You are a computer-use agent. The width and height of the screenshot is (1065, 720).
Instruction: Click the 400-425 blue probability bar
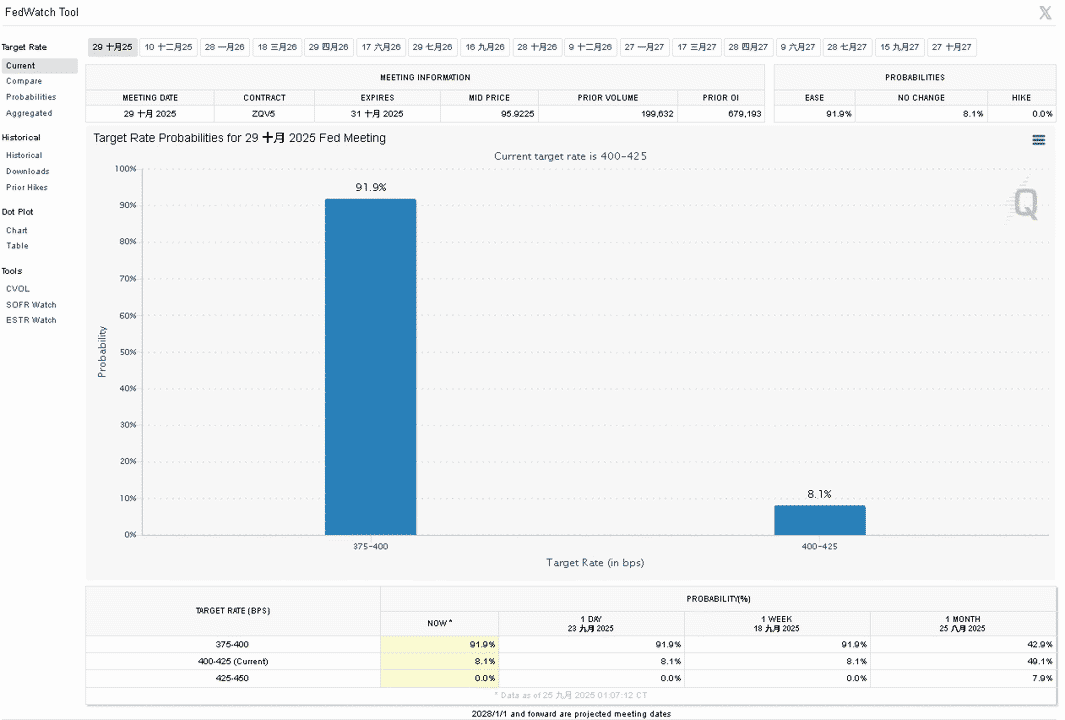820,520
